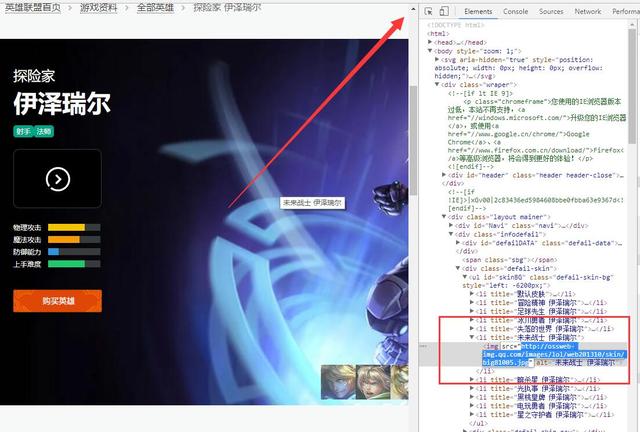Screen dimensions: 640x432
Task: Expand the li 冒险精神 伊泽瑞尔 node
Action: 472,303
